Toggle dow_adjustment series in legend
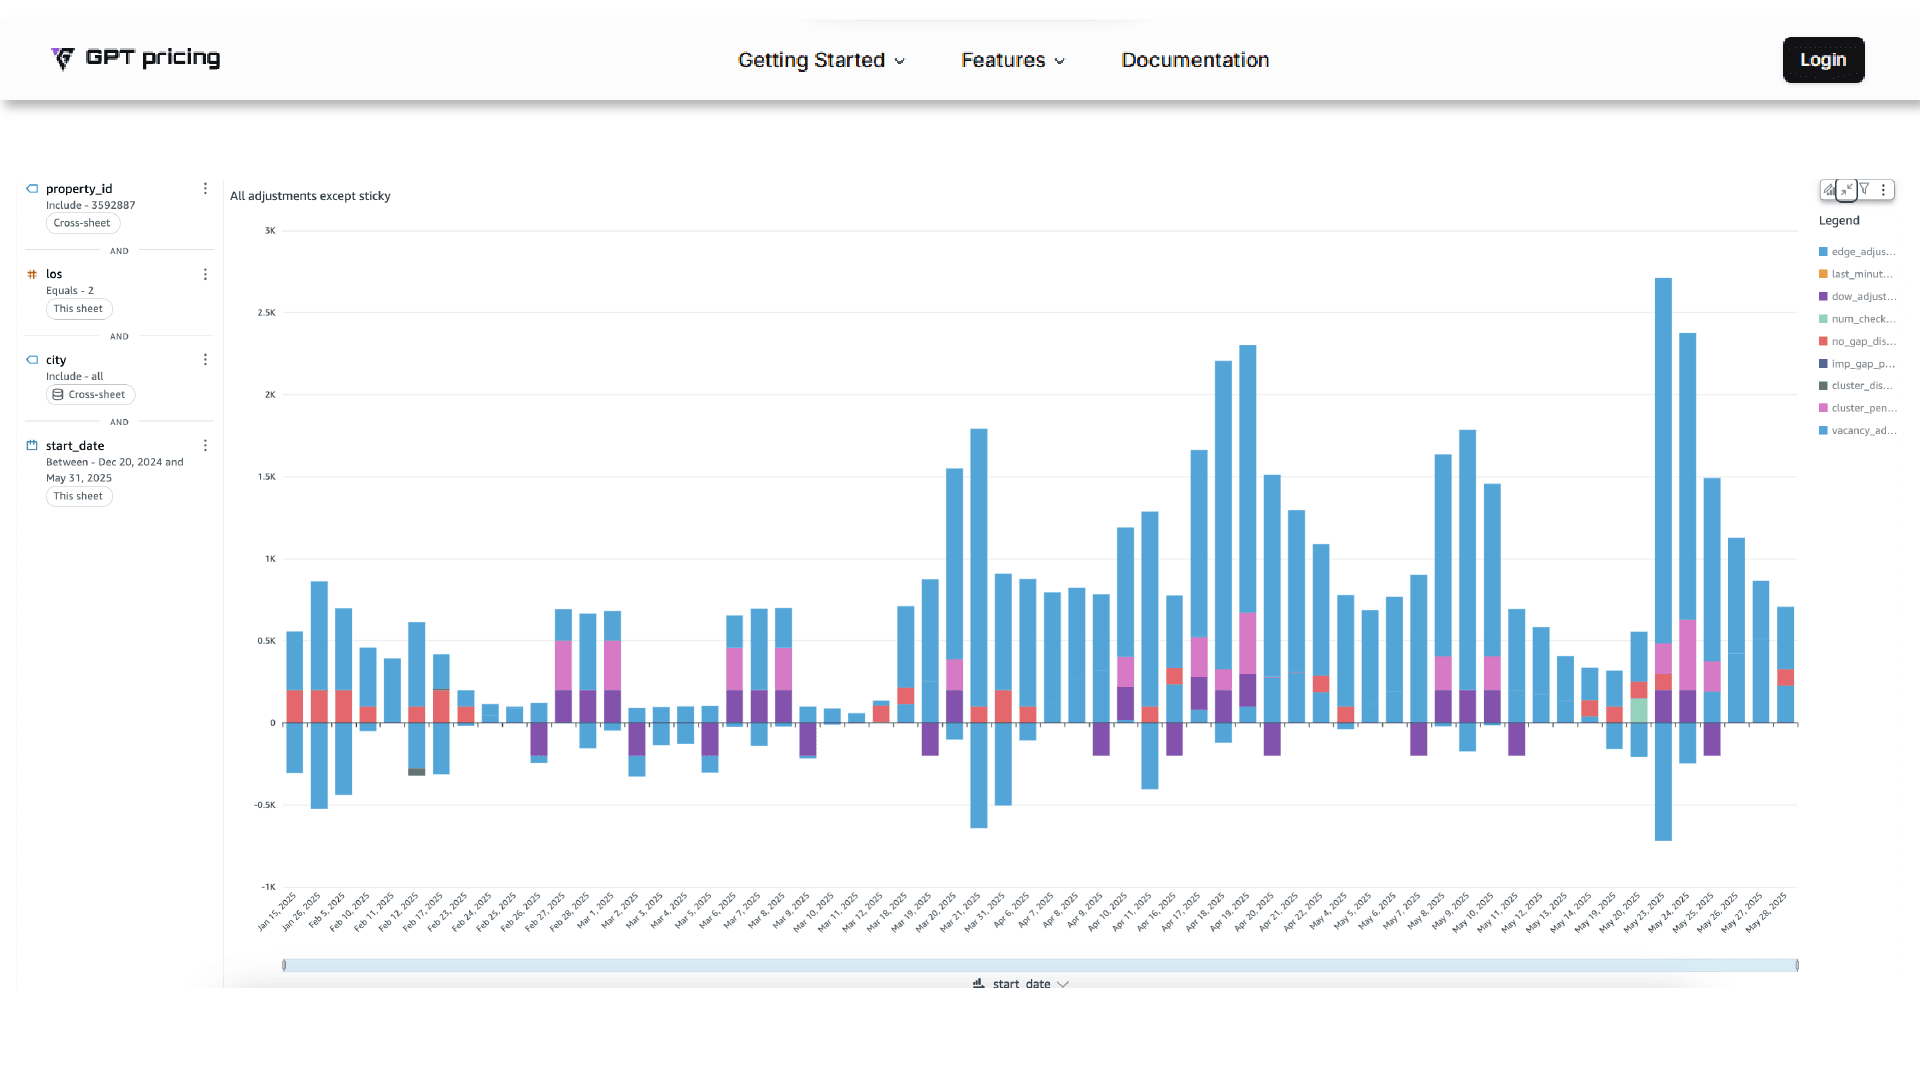1920x1080 pixels. pos(1862,297)
